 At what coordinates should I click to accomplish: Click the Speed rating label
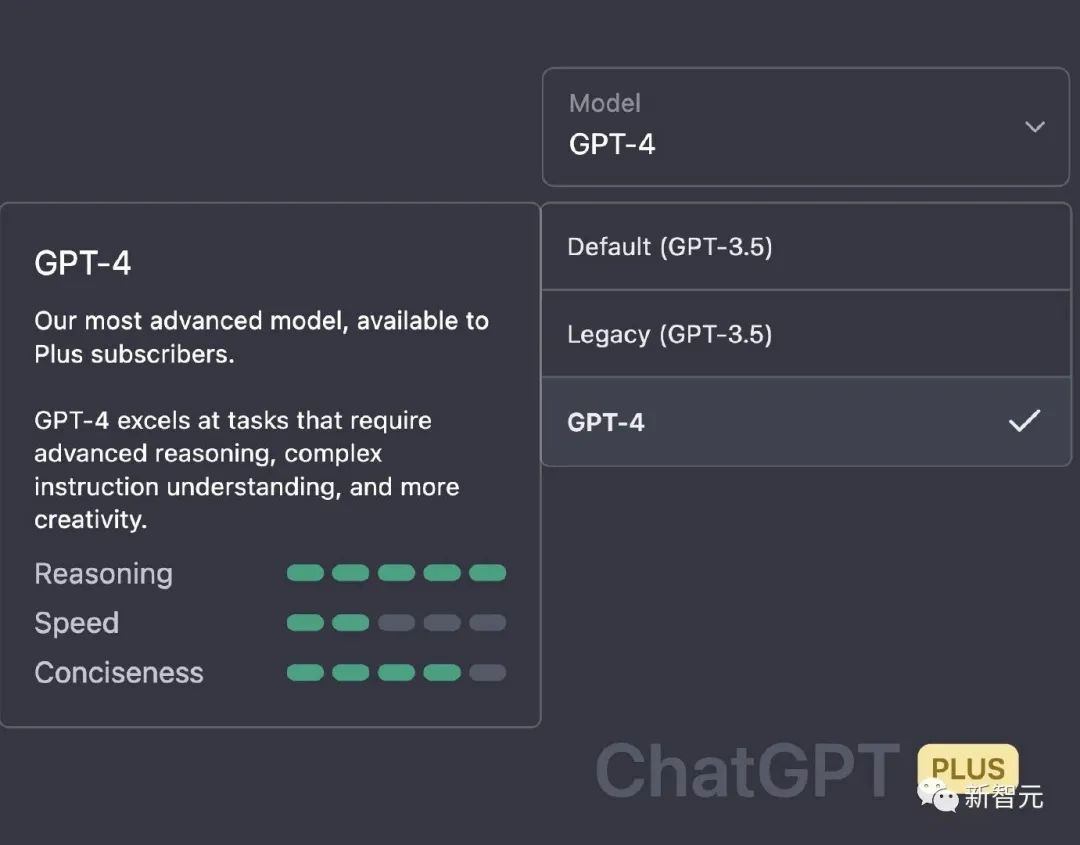[76, 623]
